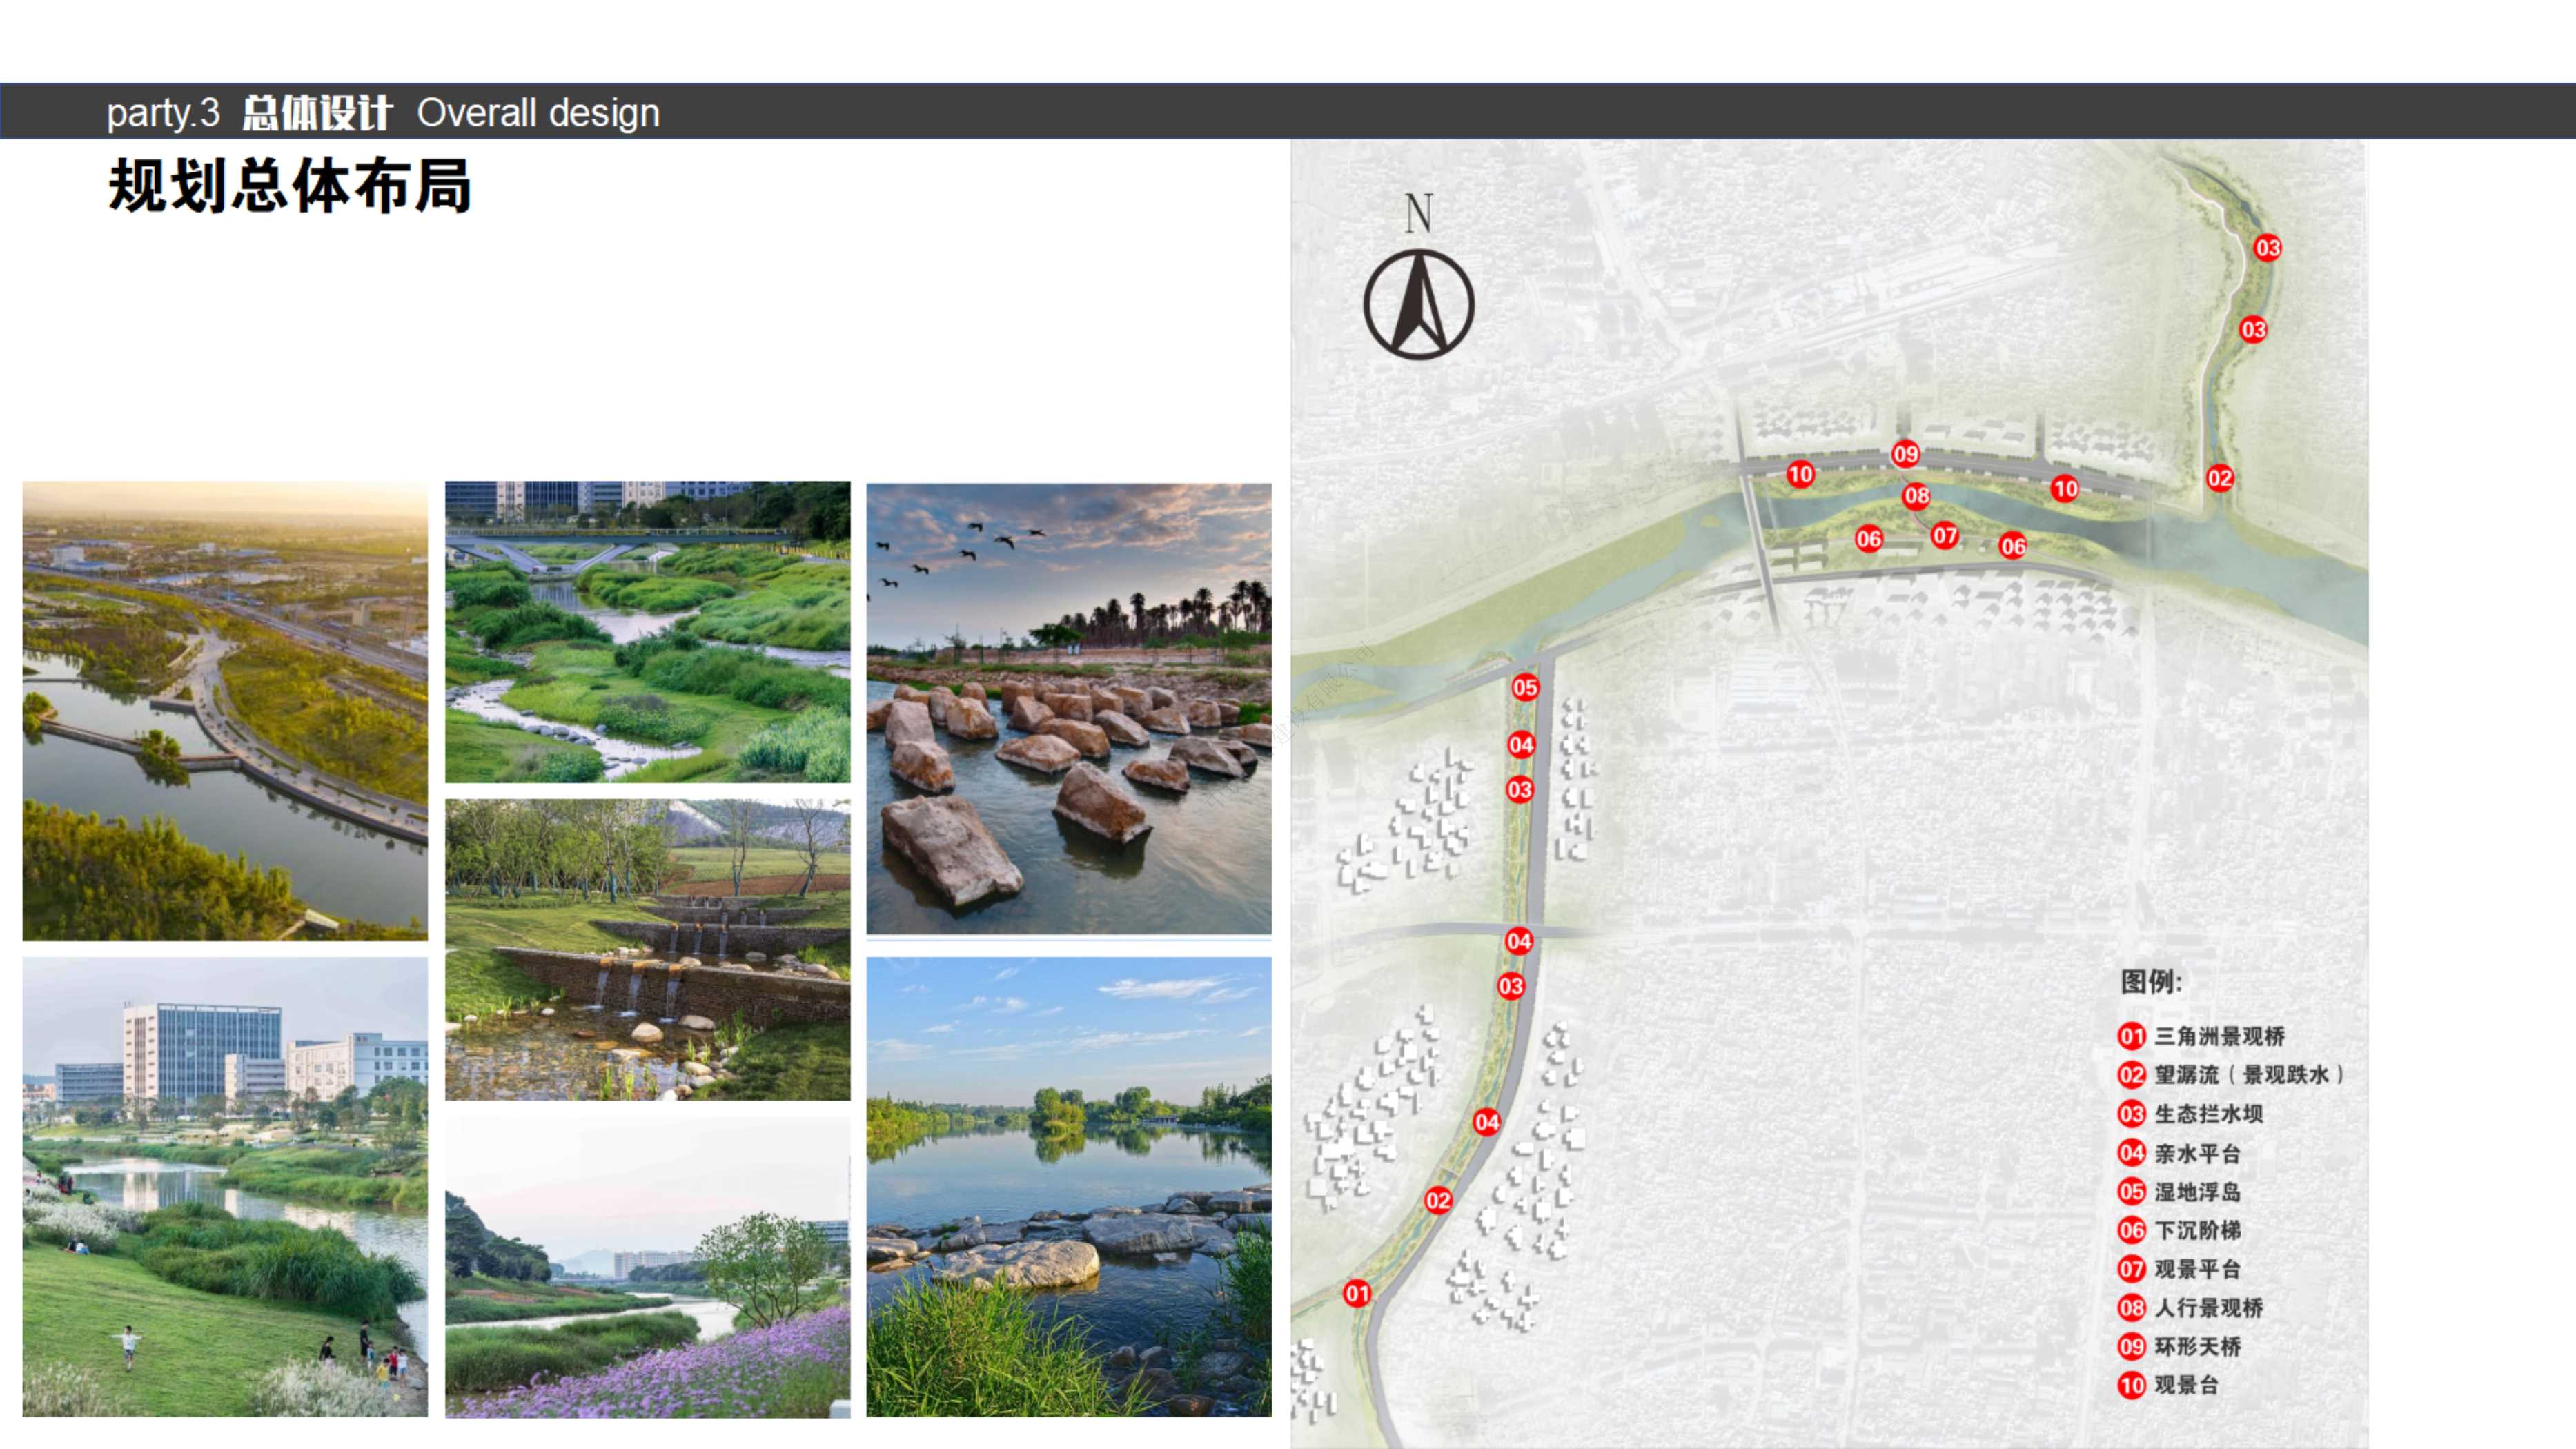This screenshot has height=1449, width=2576.
Task: Click the red 01 badge in the legend
Action: coord(2131,1036)
